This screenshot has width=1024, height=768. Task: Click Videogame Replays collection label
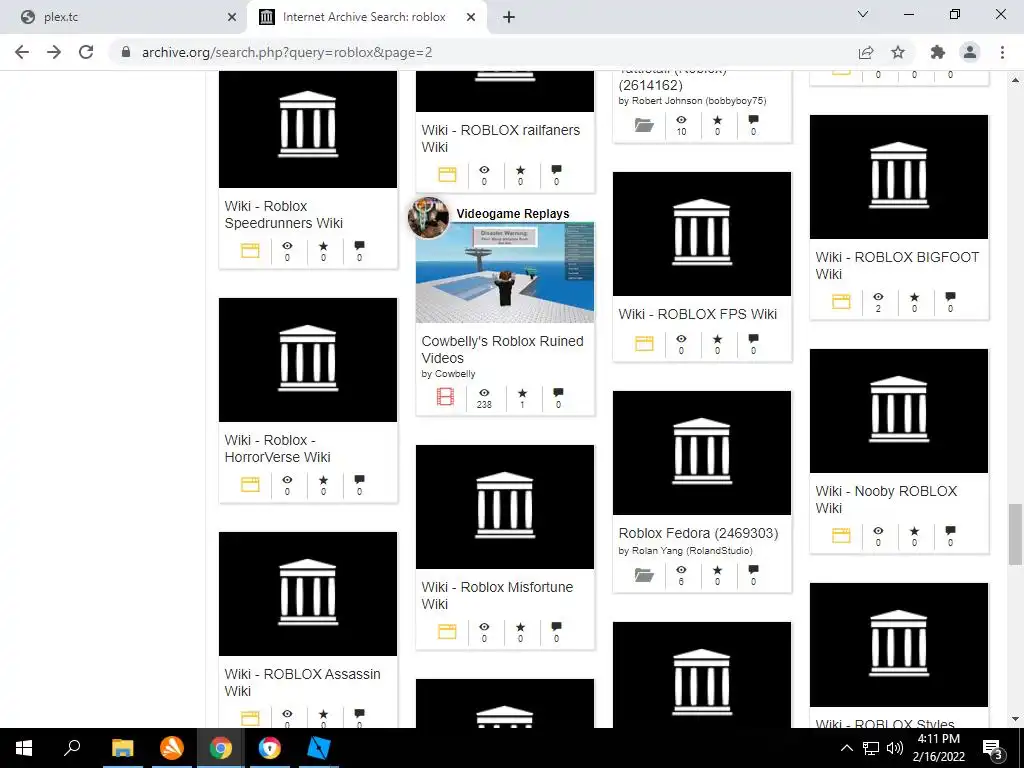[x=513, y=214]
